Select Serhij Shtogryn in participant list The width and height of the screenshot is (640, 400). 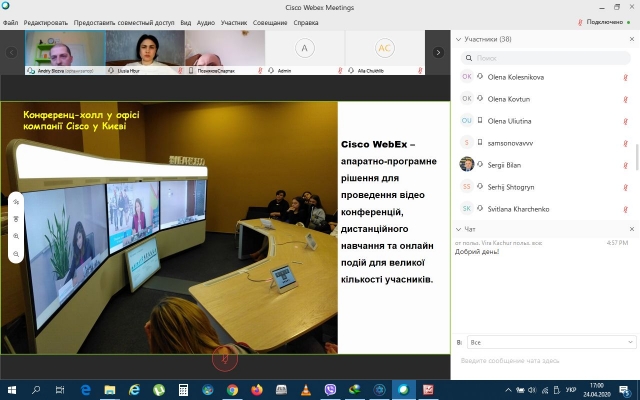point(545,187)
